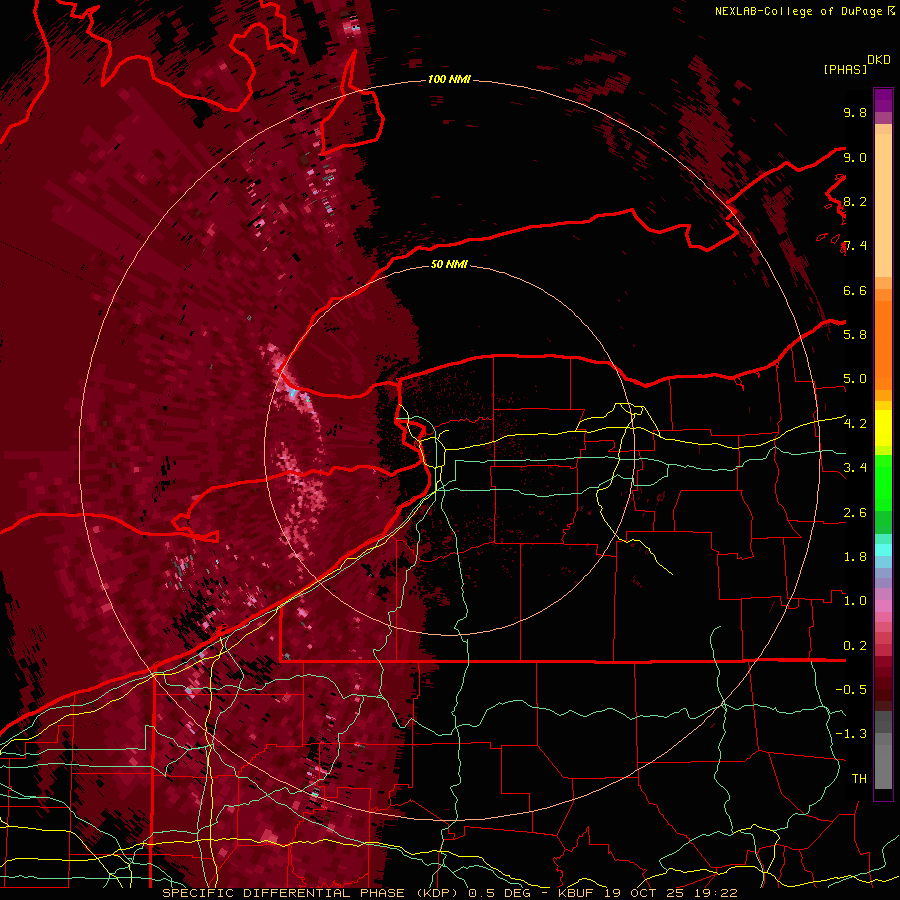Pick the pink color bar segment
The height and width of the screenshot is (900, 900).
click(883, 606)
